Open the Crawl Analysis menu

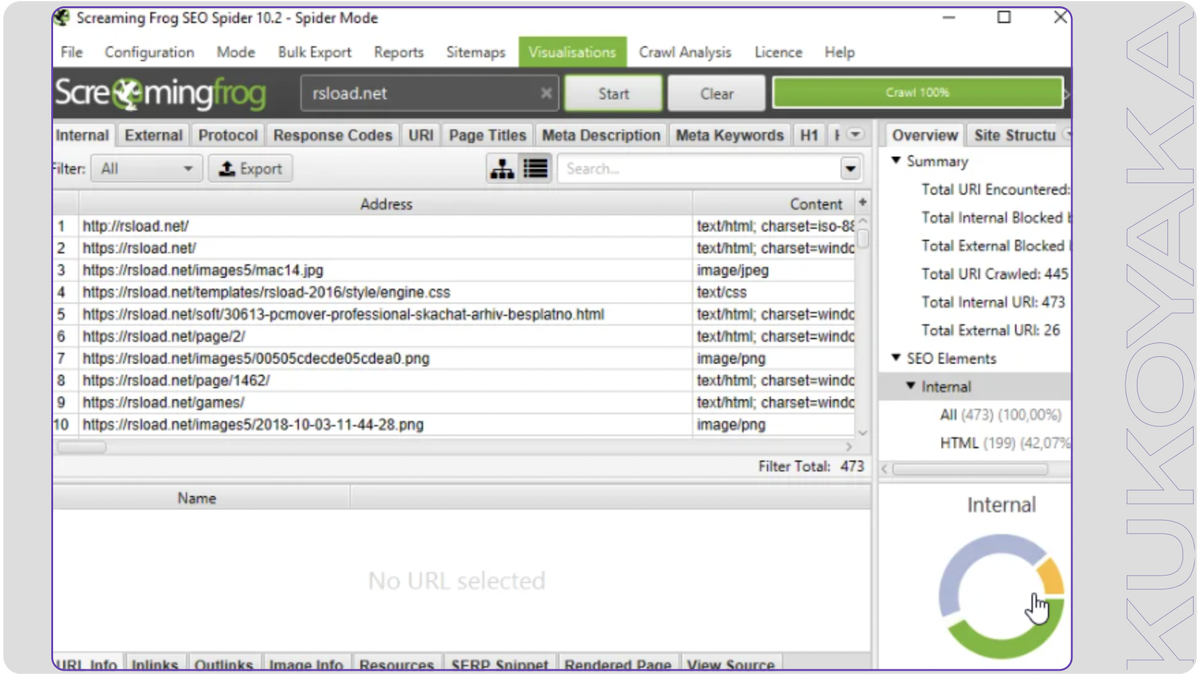point(685,52)
